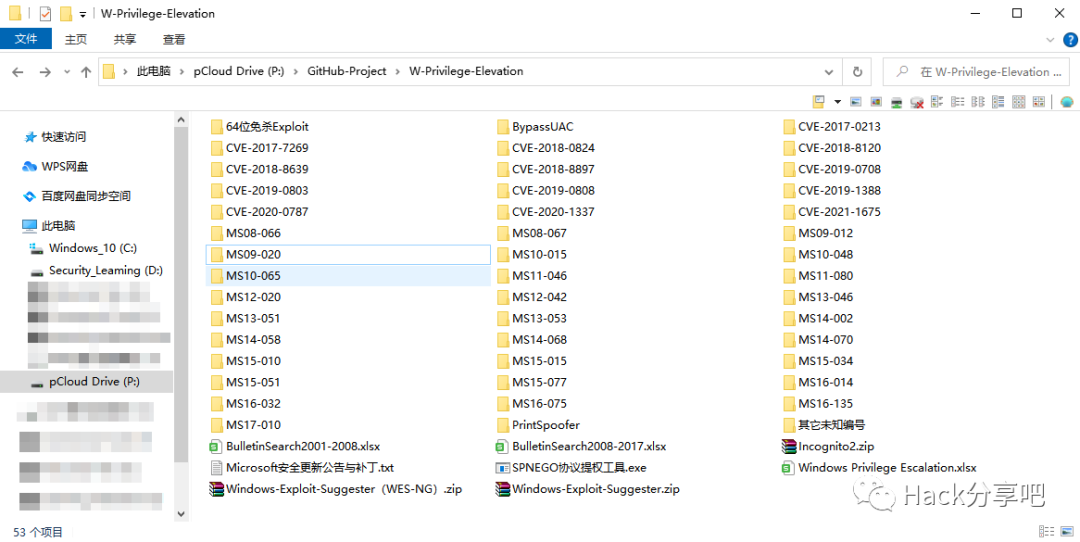
Task: Click the map network drive toolbar icon
Action: pyautogui.click(x=896, y=103)
